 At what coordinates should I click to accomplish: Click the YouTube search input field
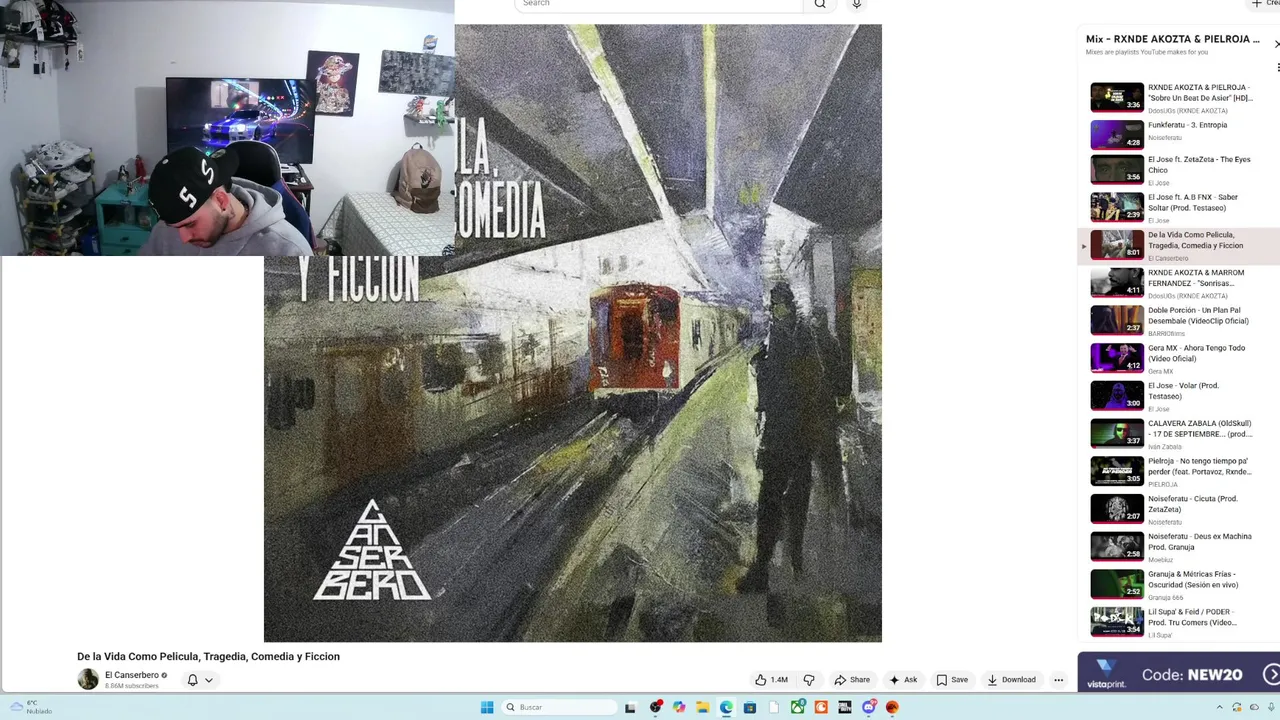pos(660,4)
